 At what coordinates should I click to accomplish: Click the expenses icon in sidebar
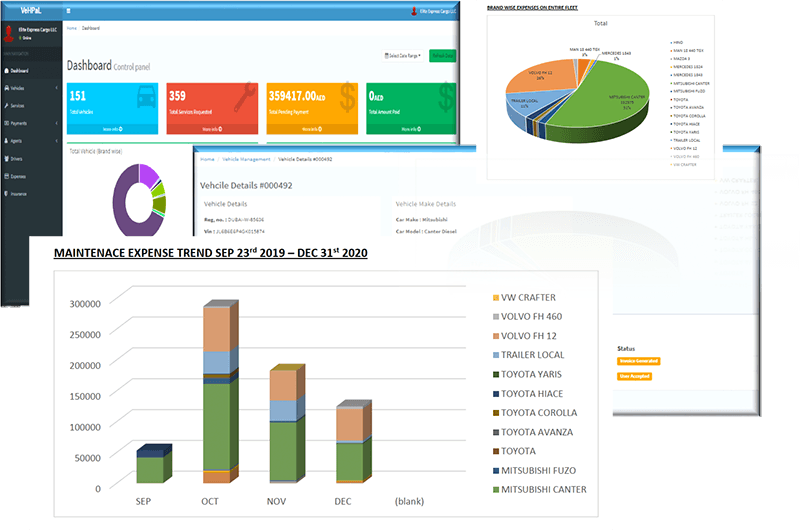6,176
